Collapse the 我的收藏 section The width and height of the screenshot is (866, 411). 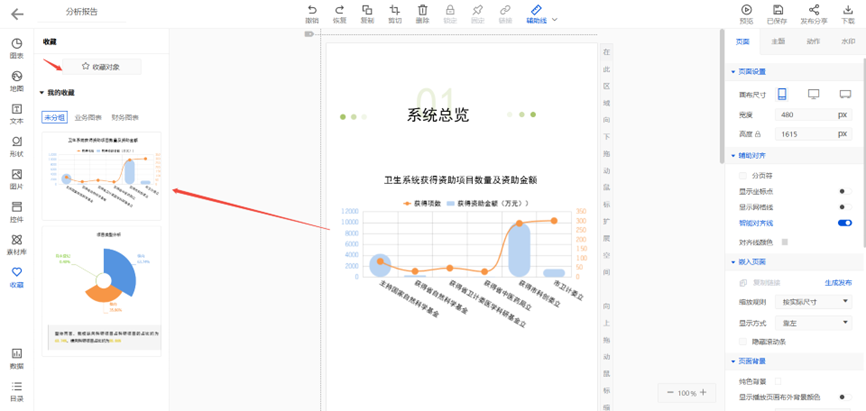[42, 93]
